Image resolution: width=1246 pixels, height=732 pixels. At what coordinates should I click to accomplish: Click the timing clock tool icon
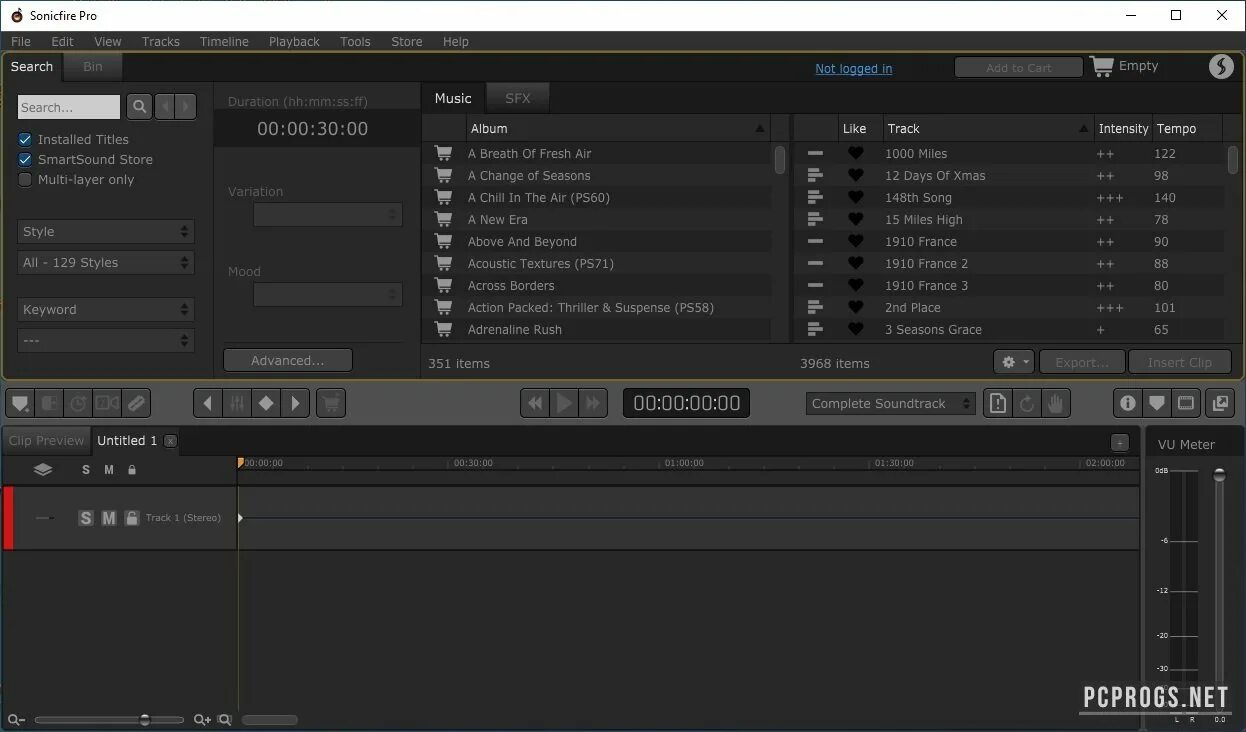coord(78,403)
